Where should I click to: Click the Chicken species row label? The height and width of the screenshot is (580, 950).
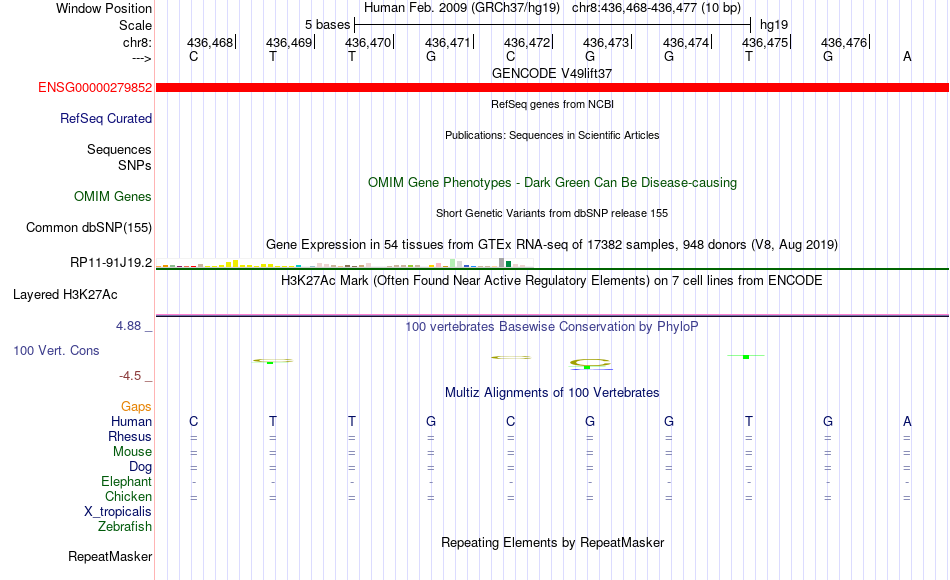point(128,496)
